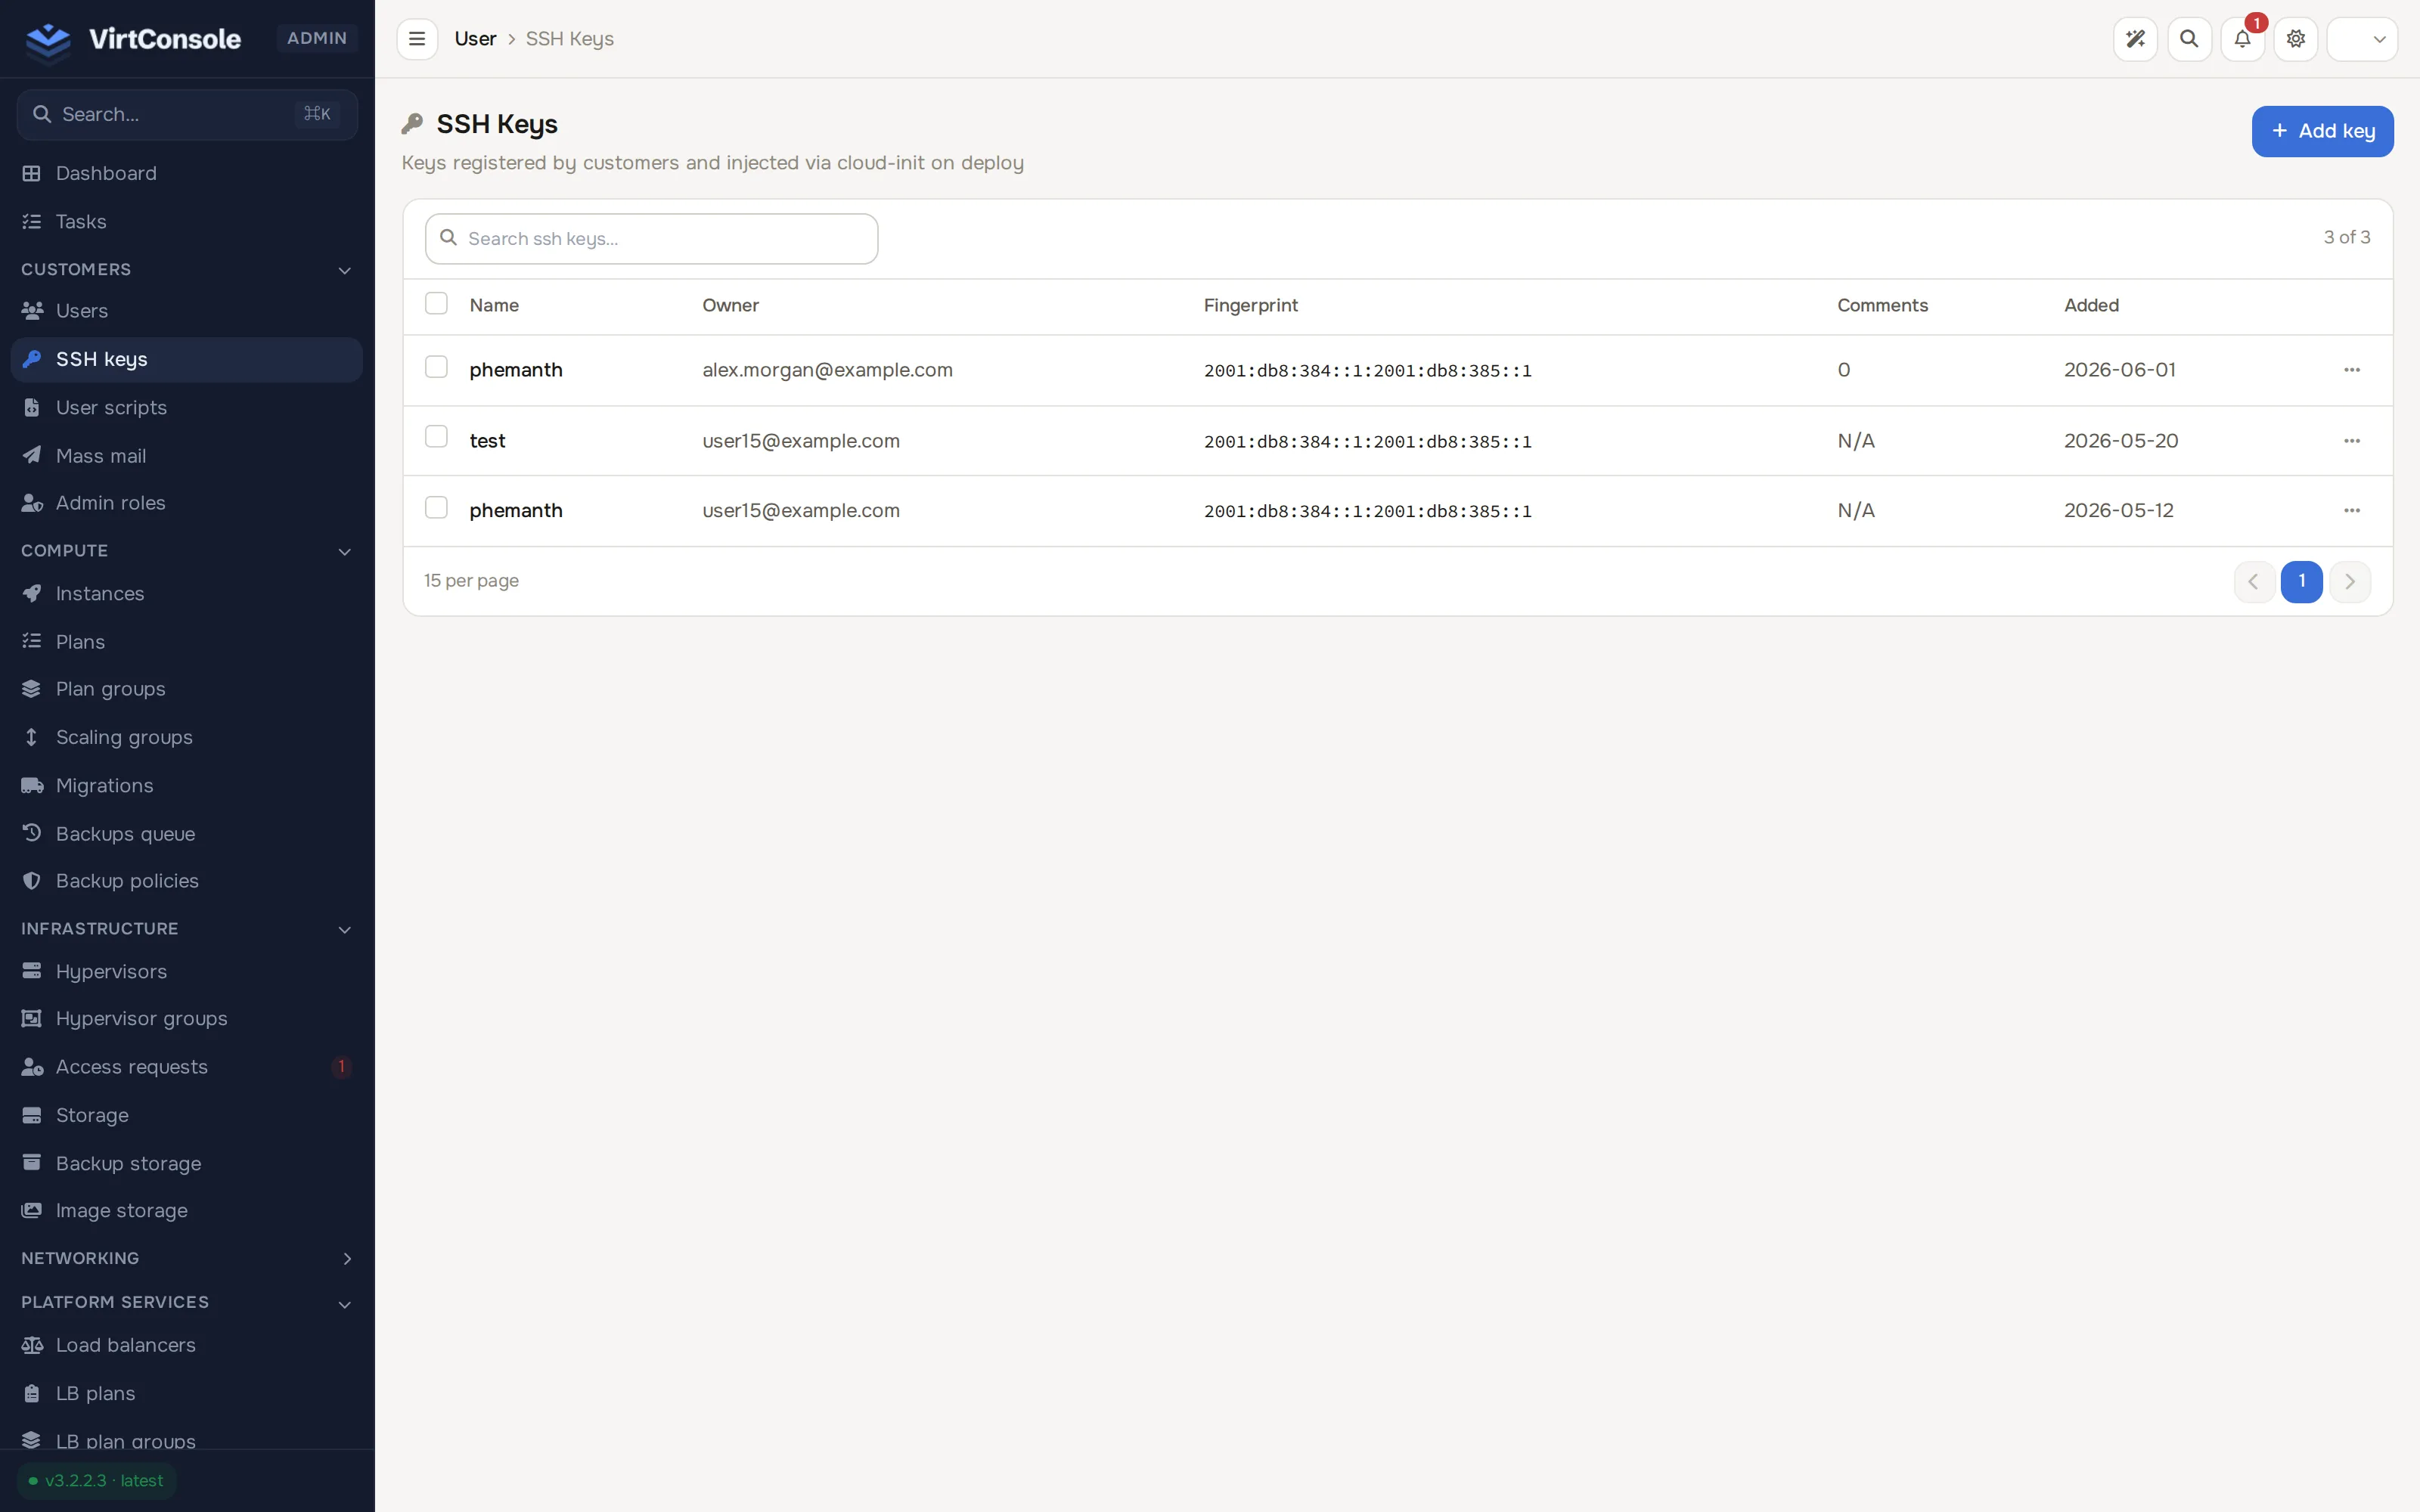Focus the Search ssh keys field
Image resolution: width=2420 pixels, height=1512 pixels.
(651, 239)
